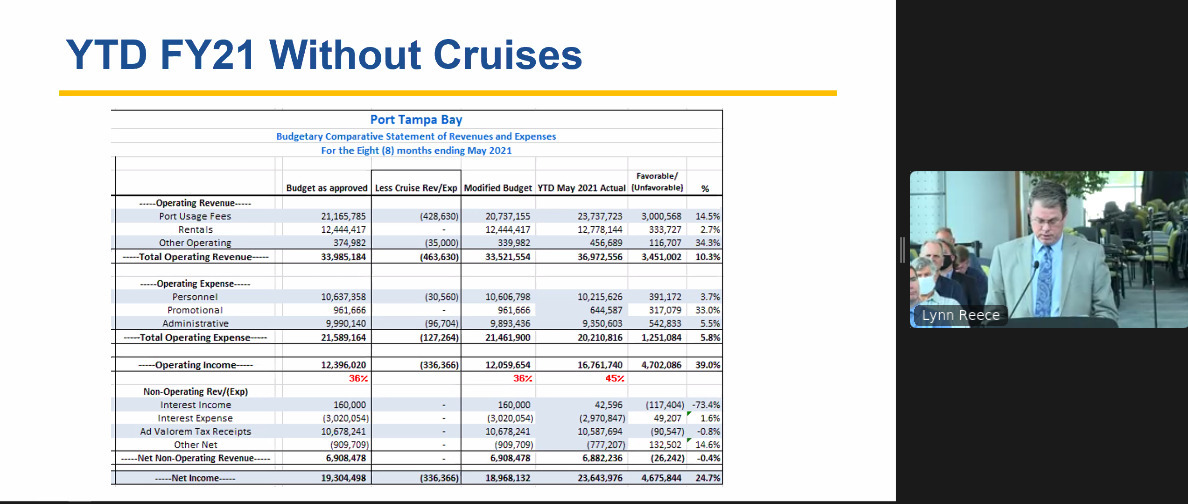Click the Modified Budget column header
1188x504 pixels.
[x=498, y=188]
